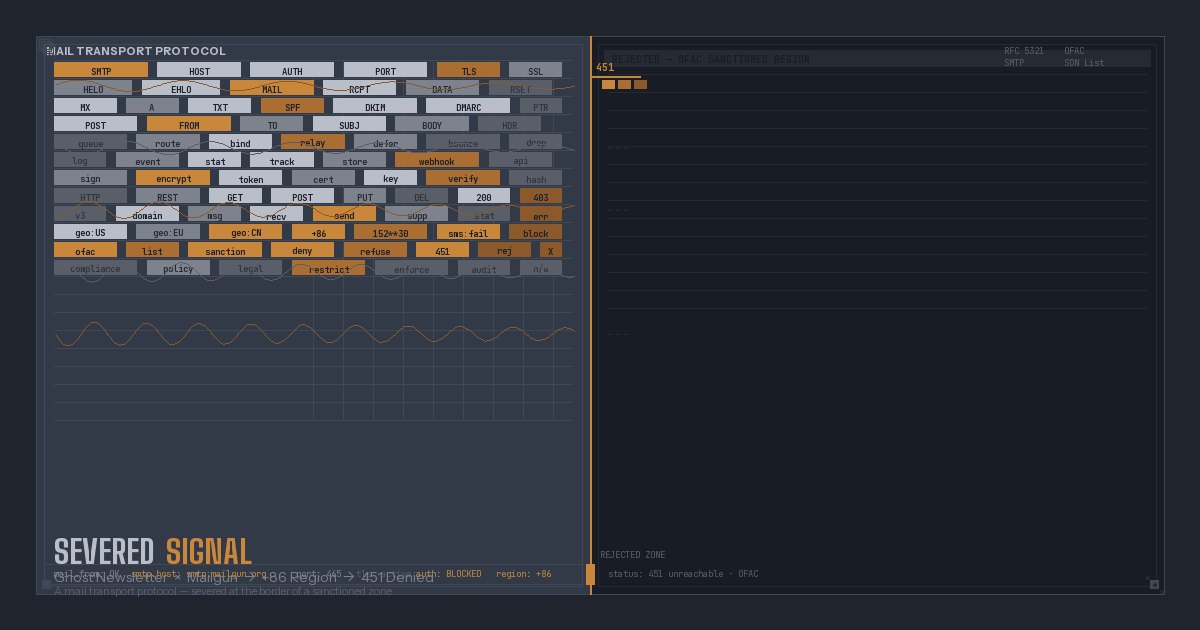Click the SMTP protocol tile

[101, 70]
